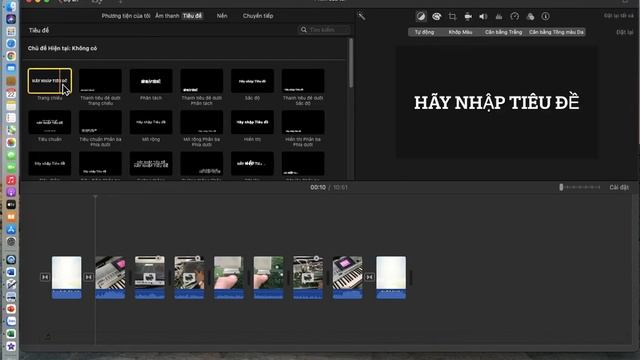Open Calendar showing 22 in the dock
Viewport: 640px width, 360px height.
(11, 93)
